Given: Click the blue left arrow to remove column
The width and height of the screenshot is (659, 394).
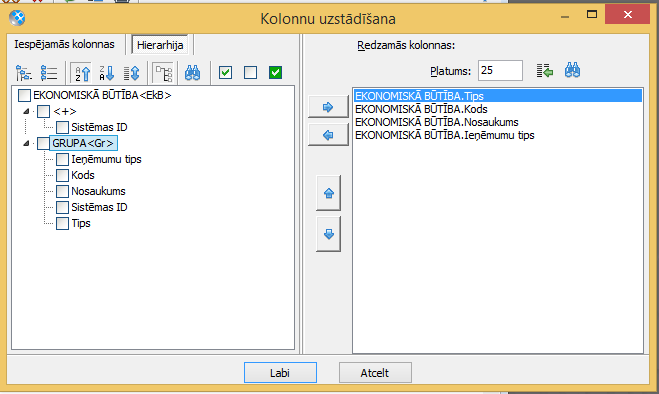Looking at the screenshot, I should 328,135.
